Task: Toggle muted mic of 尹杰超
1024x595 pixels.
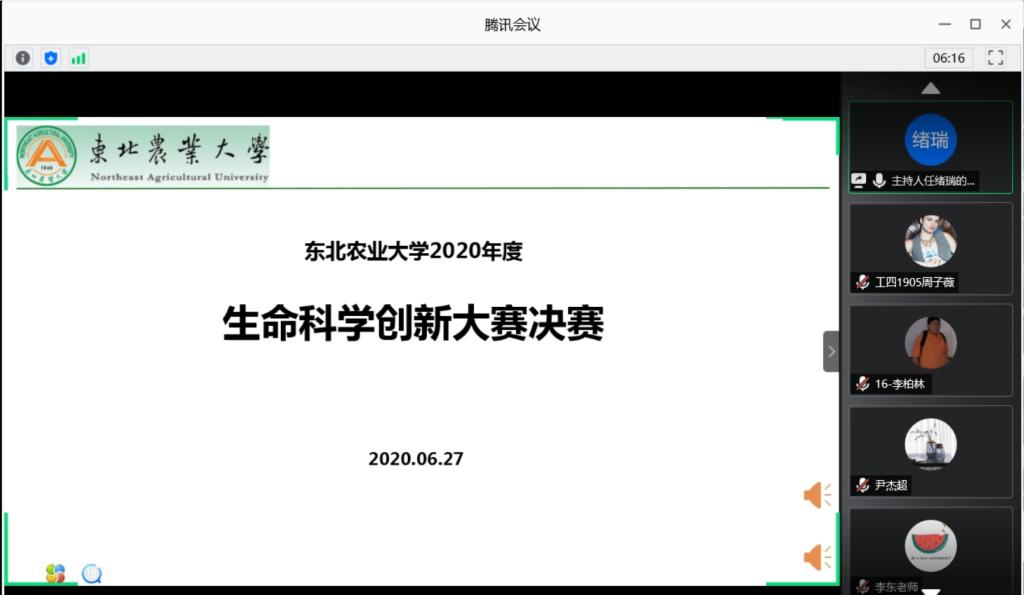Action: tap(862, 486)
